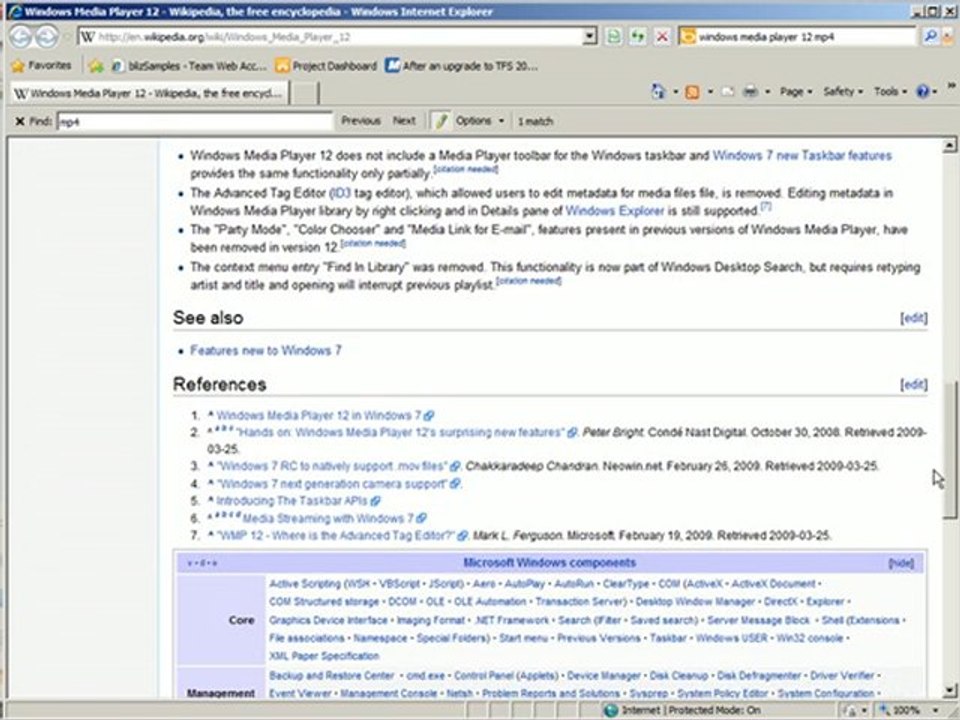Click the Compatibility View icon
Viewport: 960px width, 720px height.
pos(613,37)
